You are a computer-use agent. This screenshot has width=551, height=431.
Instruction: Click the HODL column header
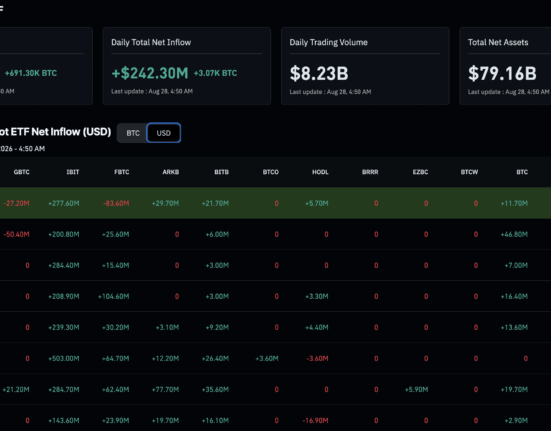pos(320,172)
